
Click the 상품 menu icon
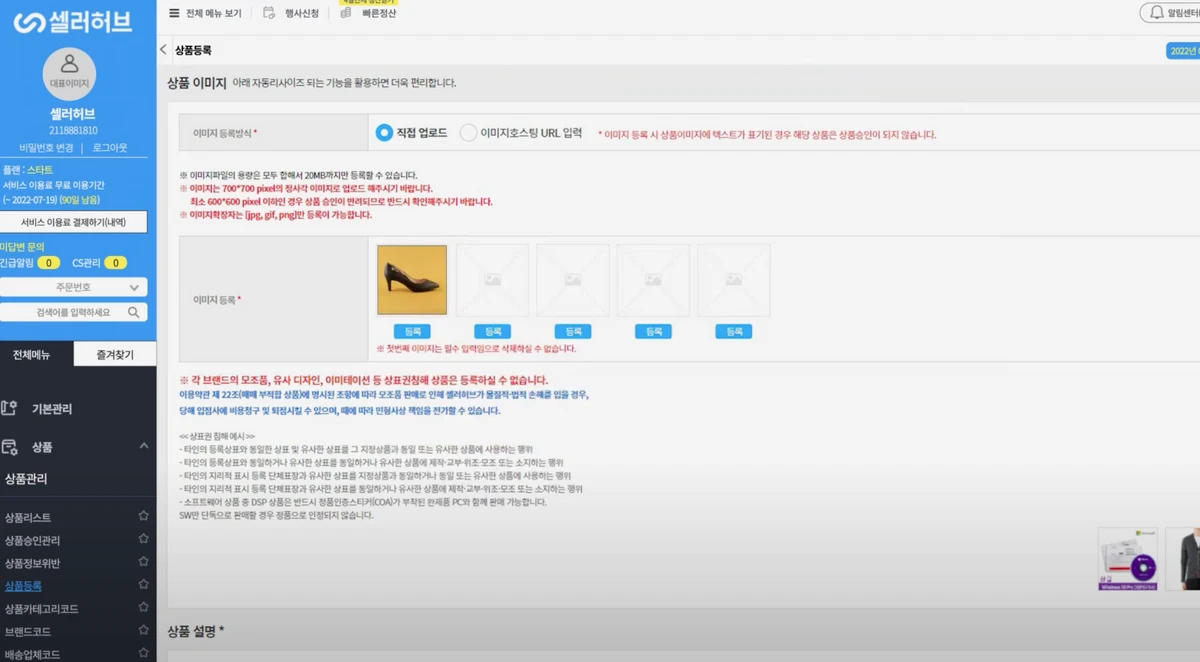[x=10, y=447]
